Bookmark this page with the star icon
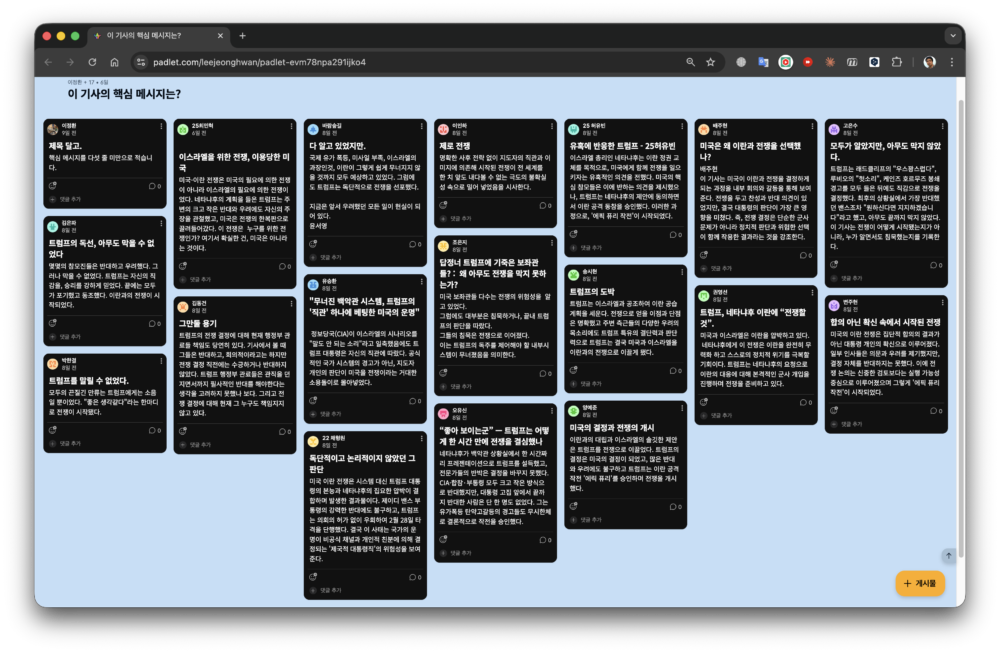1000x653 pixels. pyautogui.click(x=710, y=62)
